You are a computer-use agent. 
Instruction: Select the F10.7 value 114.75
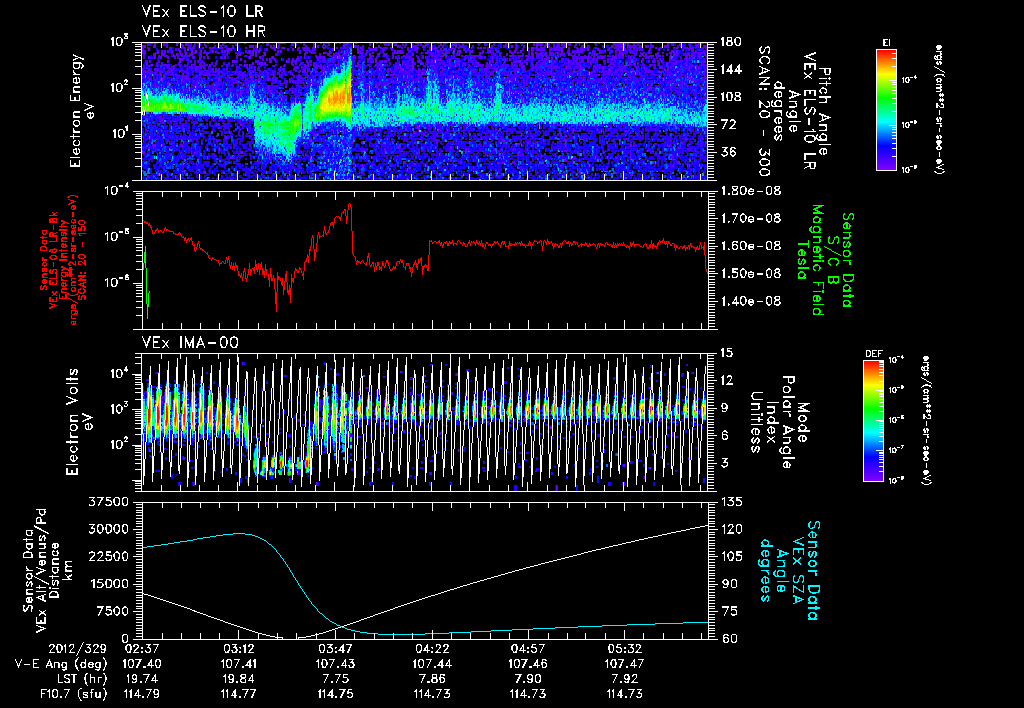[335, 694]
